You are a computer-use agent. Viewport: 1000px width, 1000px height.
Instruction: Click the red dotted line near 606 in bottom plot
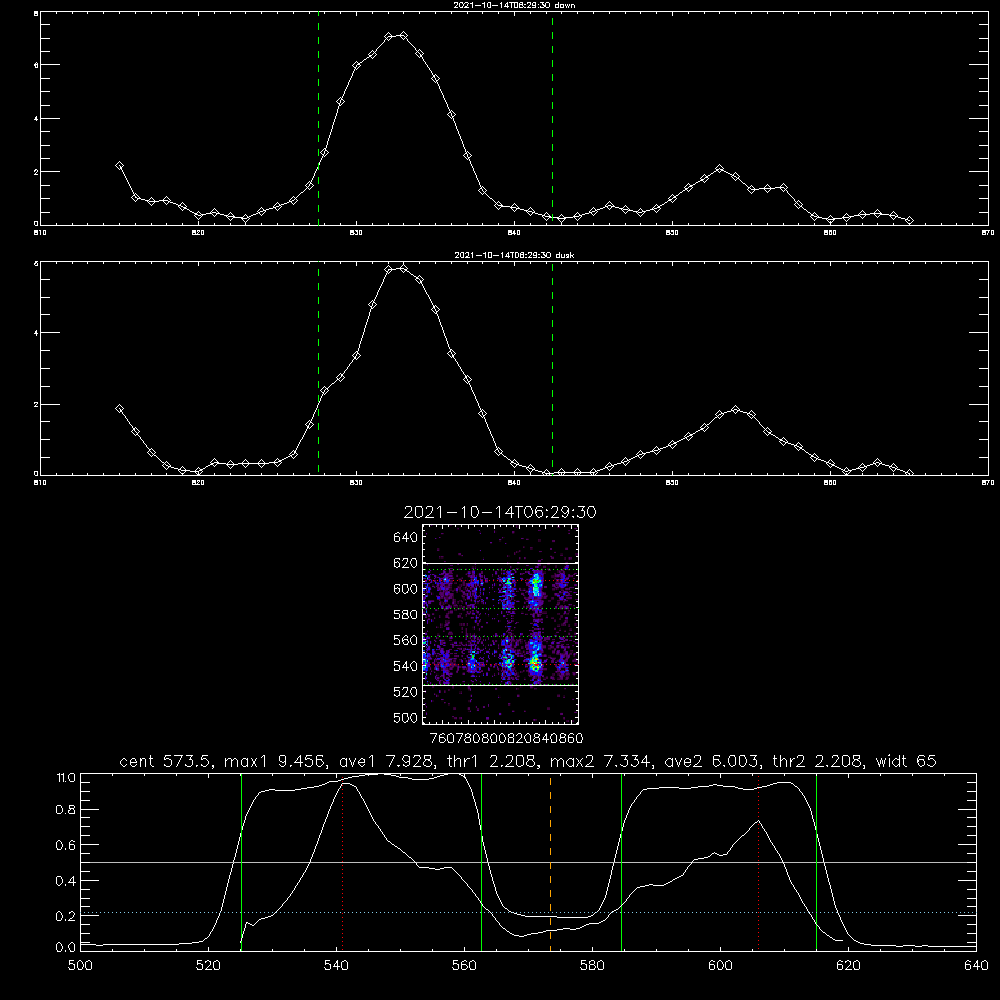[x=758, y=862]
